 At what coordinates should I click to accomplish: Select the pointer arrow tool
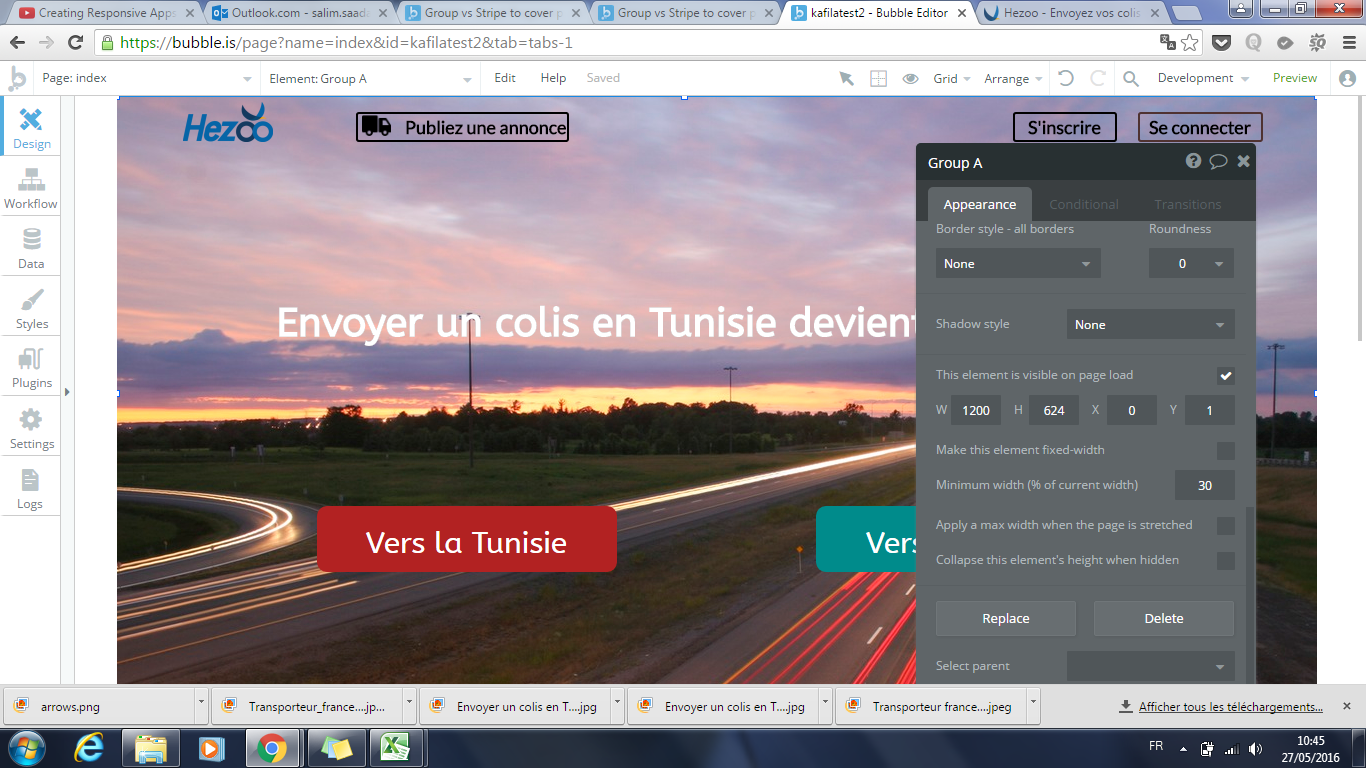pos(847,78)
